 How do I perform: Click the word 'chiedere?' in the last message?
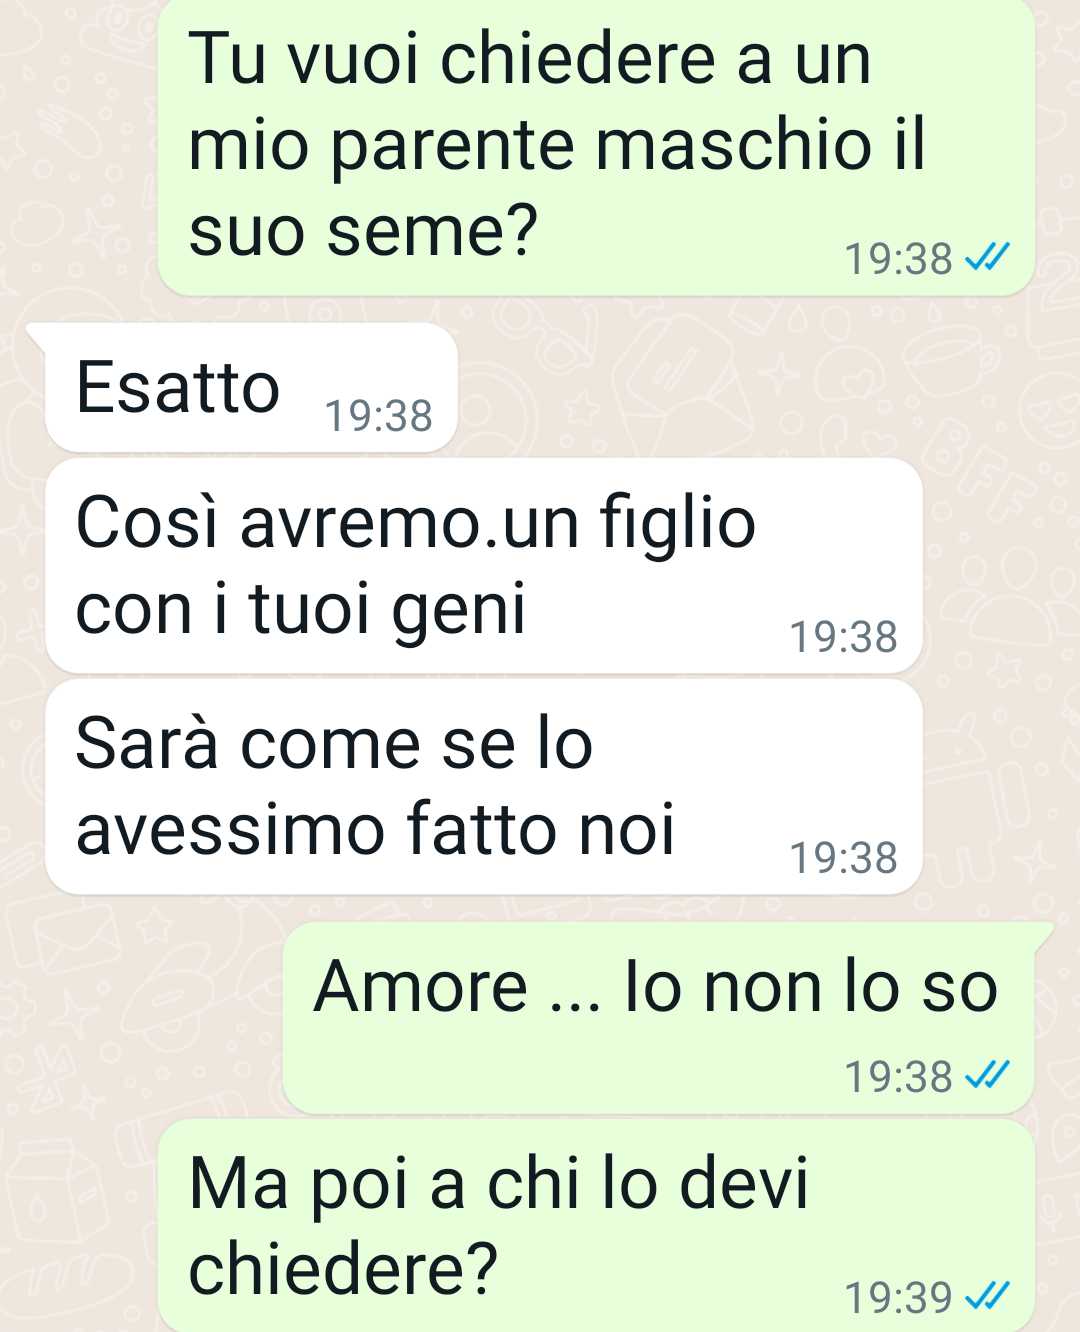(x=343, y=1270)
